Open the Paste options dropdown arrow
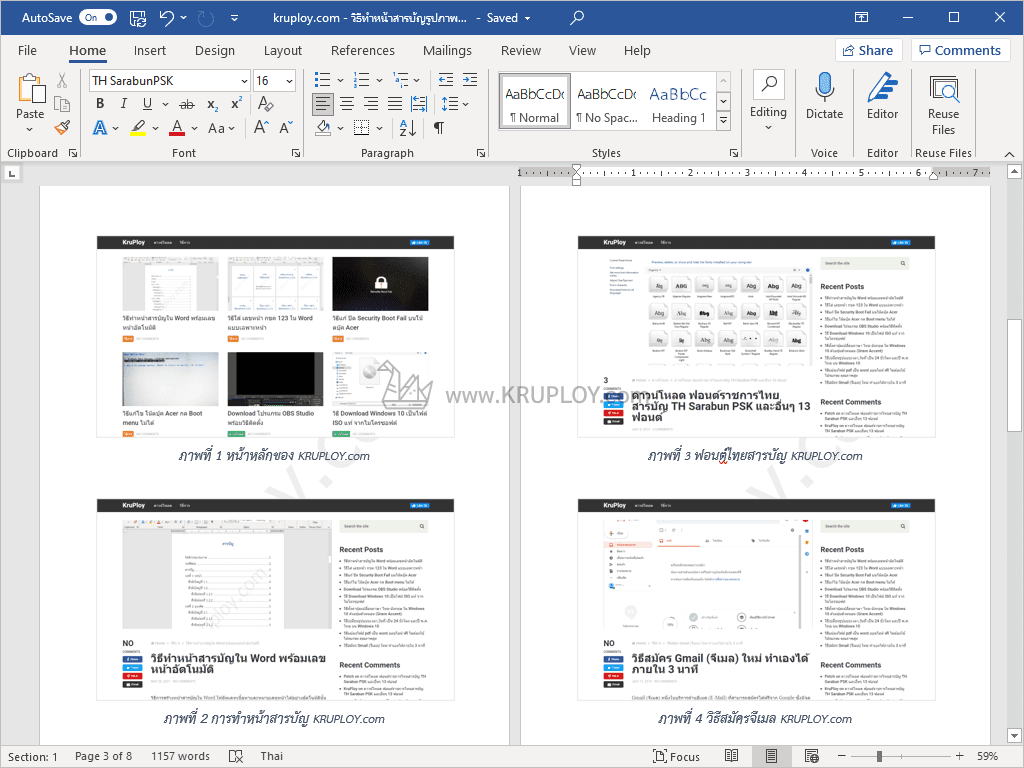This screenshot has width=1024, height=768. [x=30, y=129]
